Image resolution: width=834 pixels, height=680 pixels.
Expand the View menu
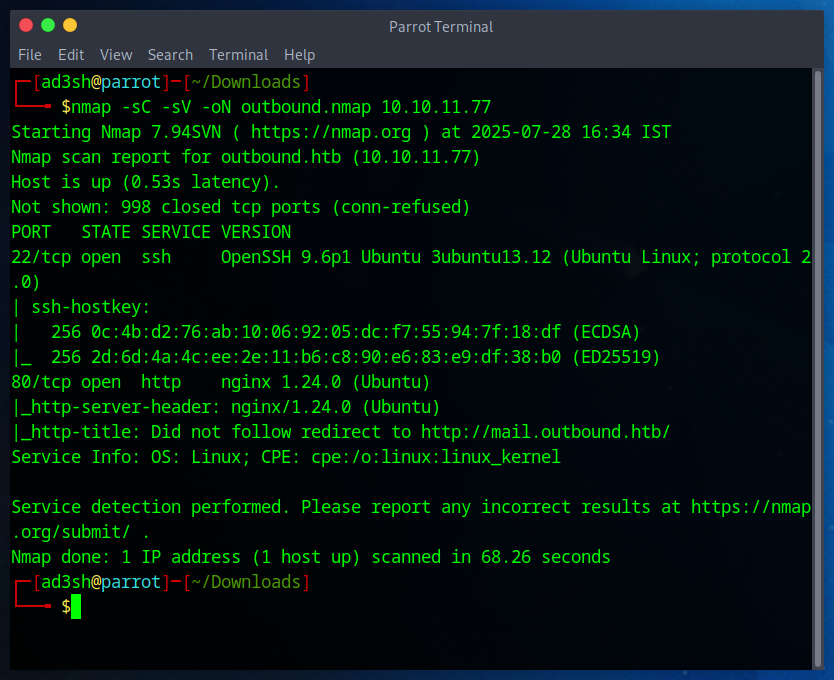tap(116, 55)
